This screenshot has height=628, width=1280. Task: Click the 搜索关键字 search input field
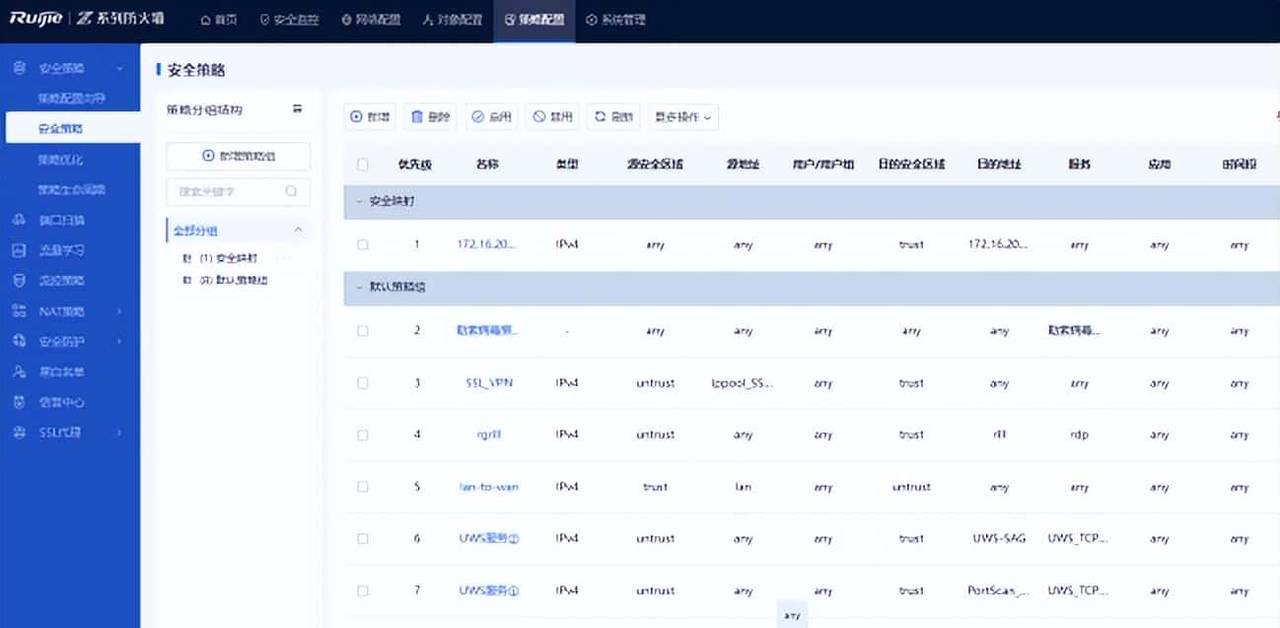pyautogui.click(x=230, y=191)
